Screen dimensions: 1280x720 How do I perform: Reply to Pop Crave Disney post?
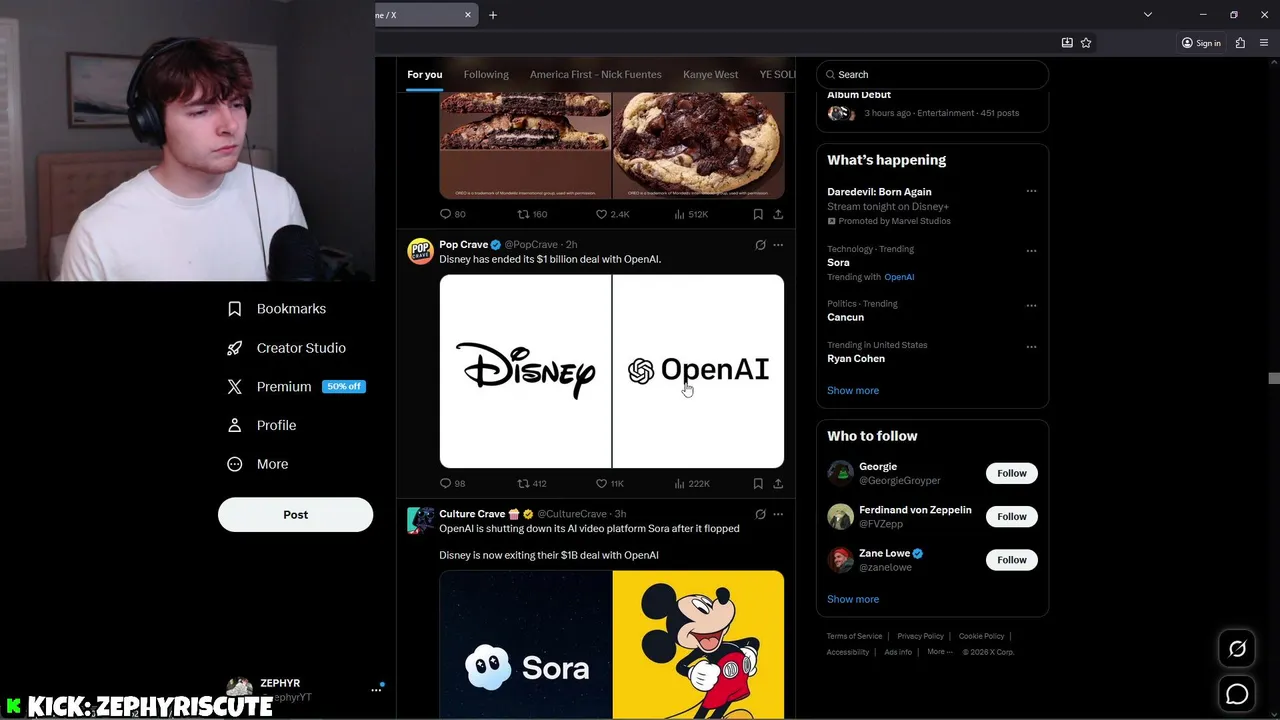click(x=452, y=483)
